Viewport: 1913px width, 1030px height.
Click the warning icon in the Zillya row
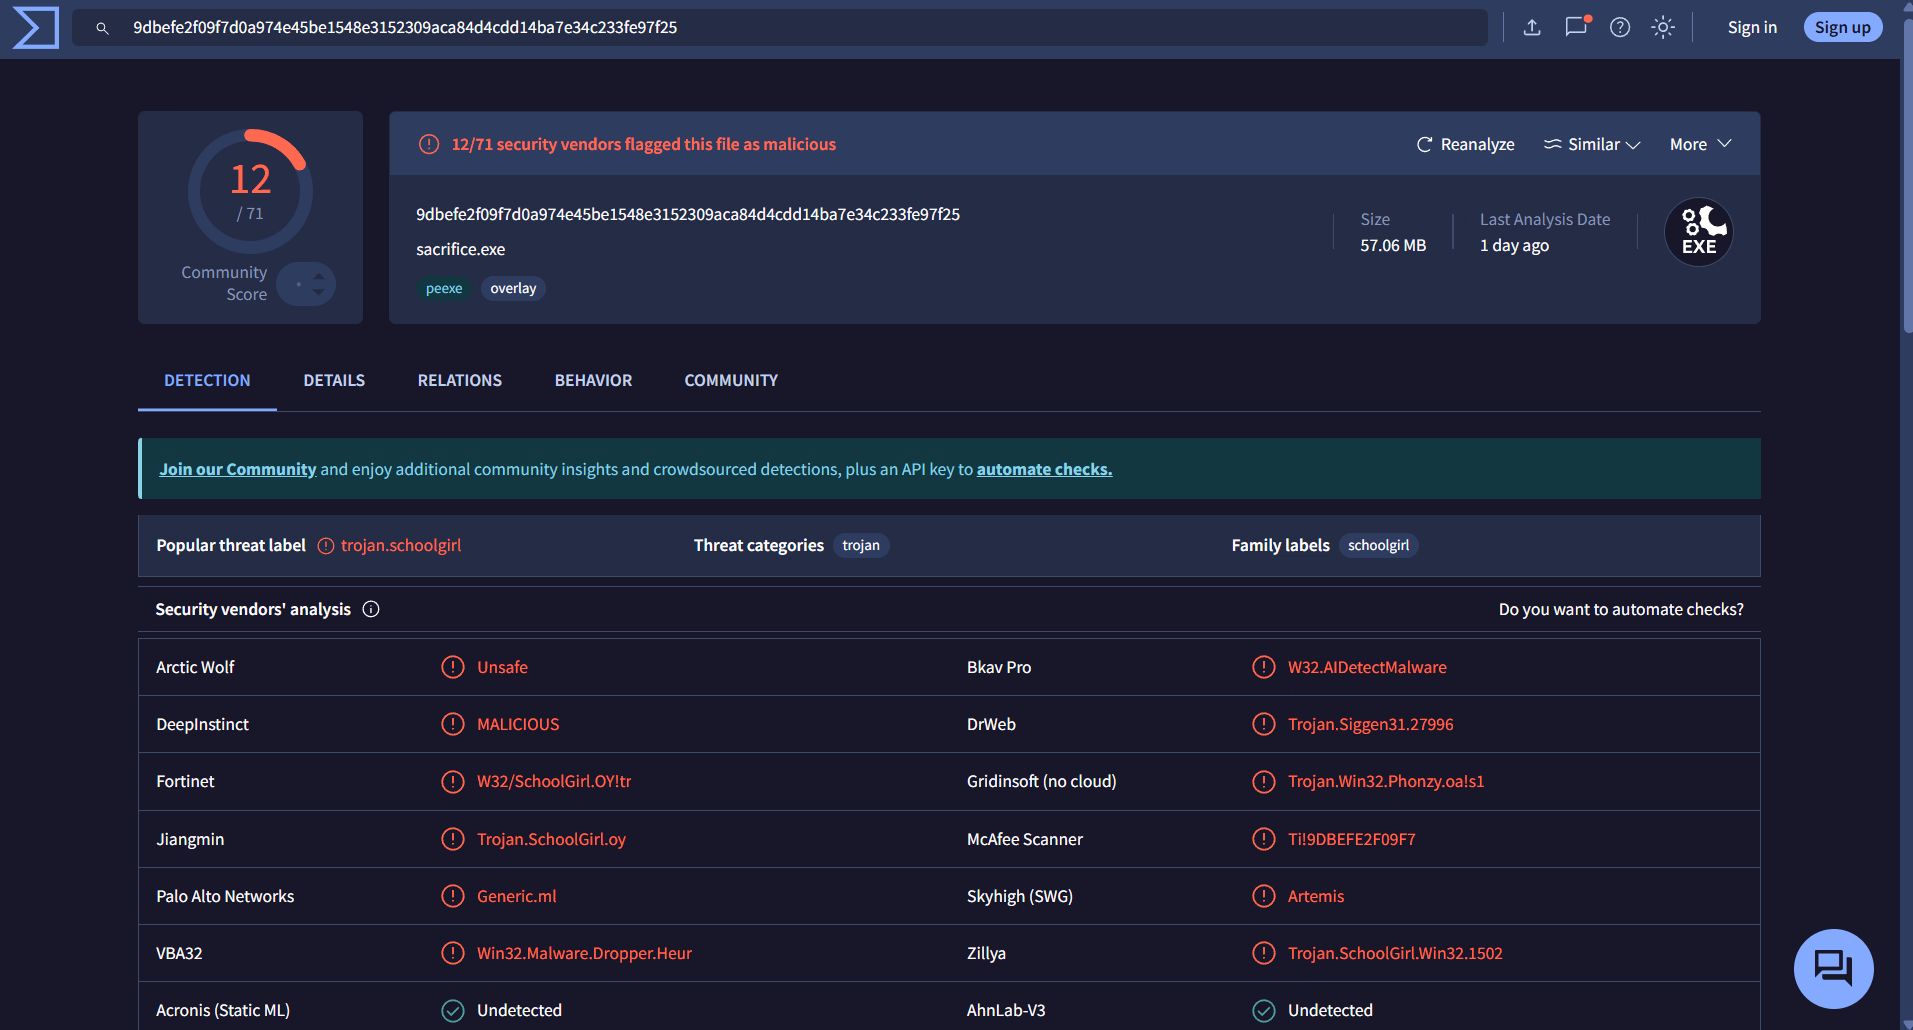click(x=1264, y=953)
